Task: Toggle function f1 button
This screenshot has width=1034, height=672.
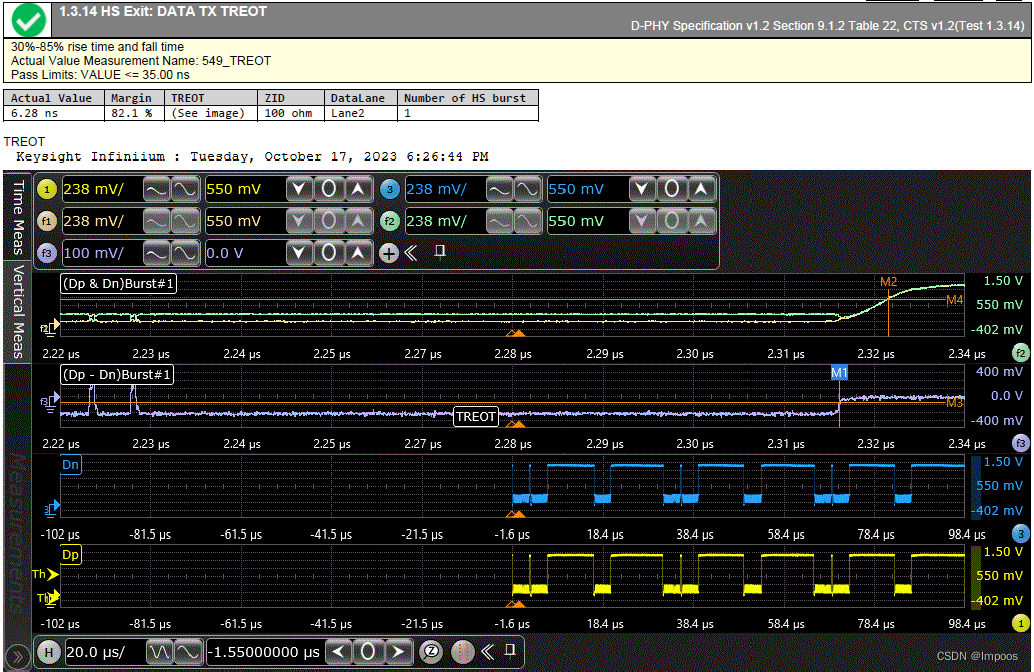Action: pyautogui.click(x=47, y=222)
